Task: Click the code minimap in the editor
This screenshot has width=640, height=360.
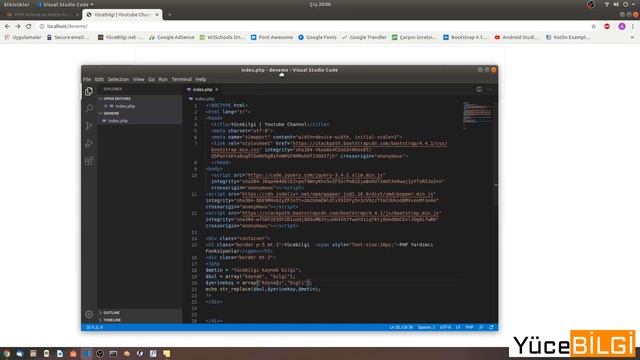Action: [477, 115]
